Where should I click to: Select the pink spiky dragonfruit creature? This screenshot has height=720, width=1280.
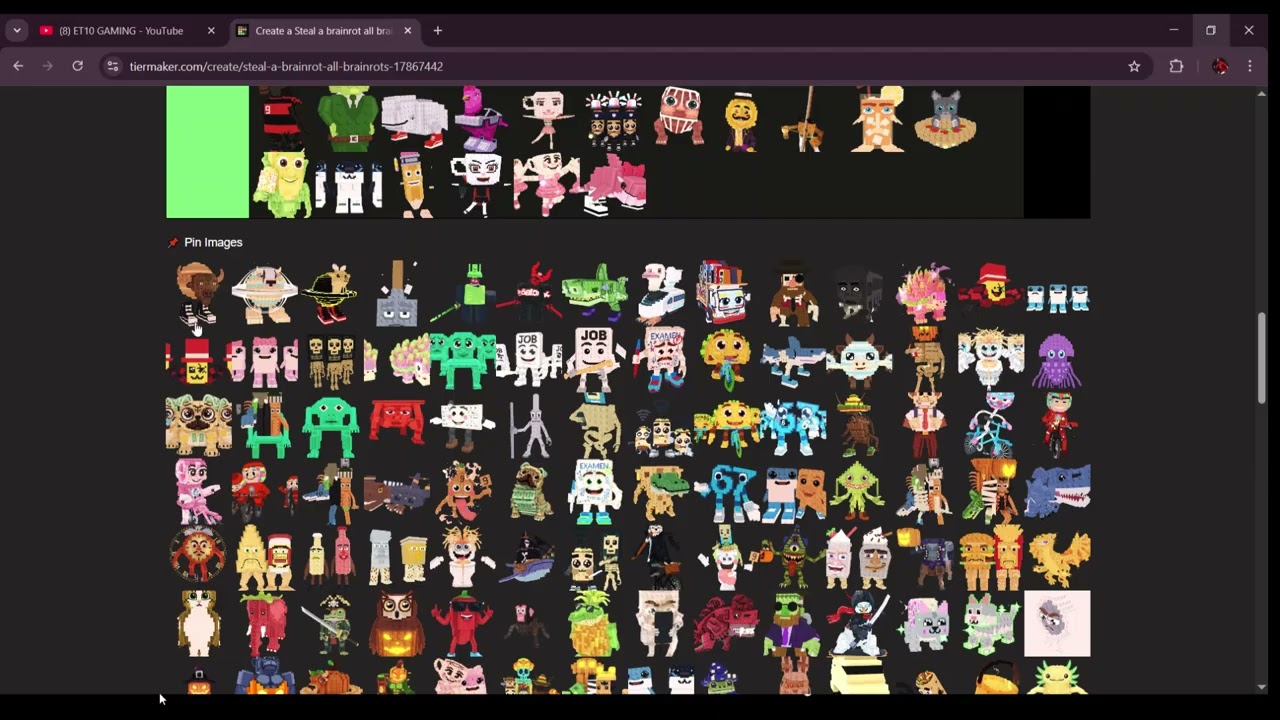point(923,293)
